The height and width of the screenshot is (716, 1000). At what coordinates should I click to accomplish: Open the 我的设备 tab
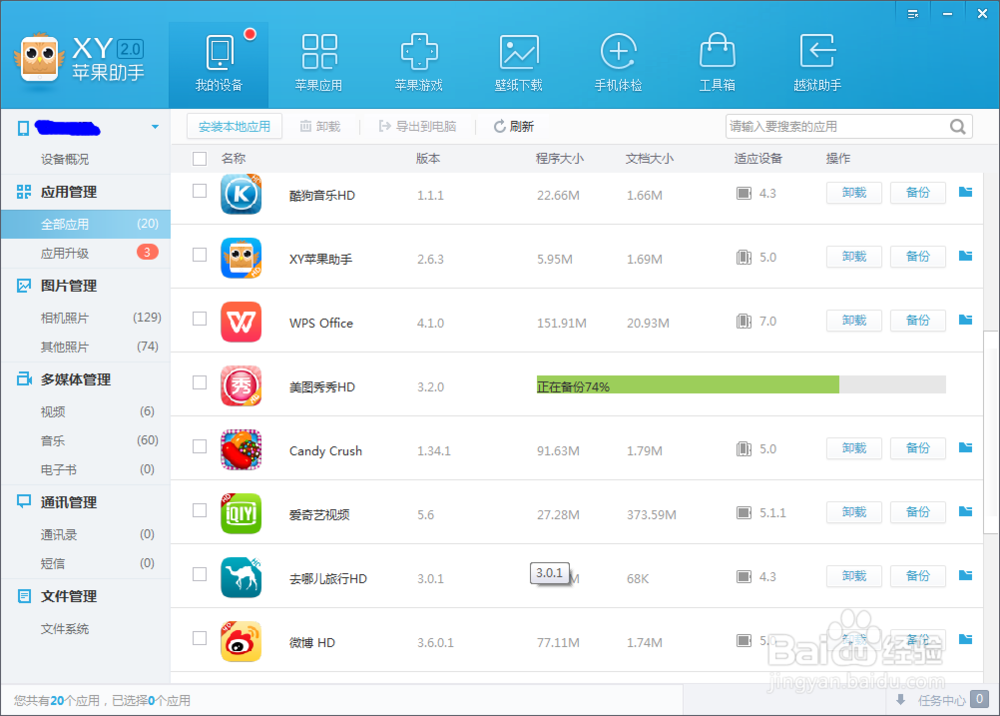[x=219, y=64]
